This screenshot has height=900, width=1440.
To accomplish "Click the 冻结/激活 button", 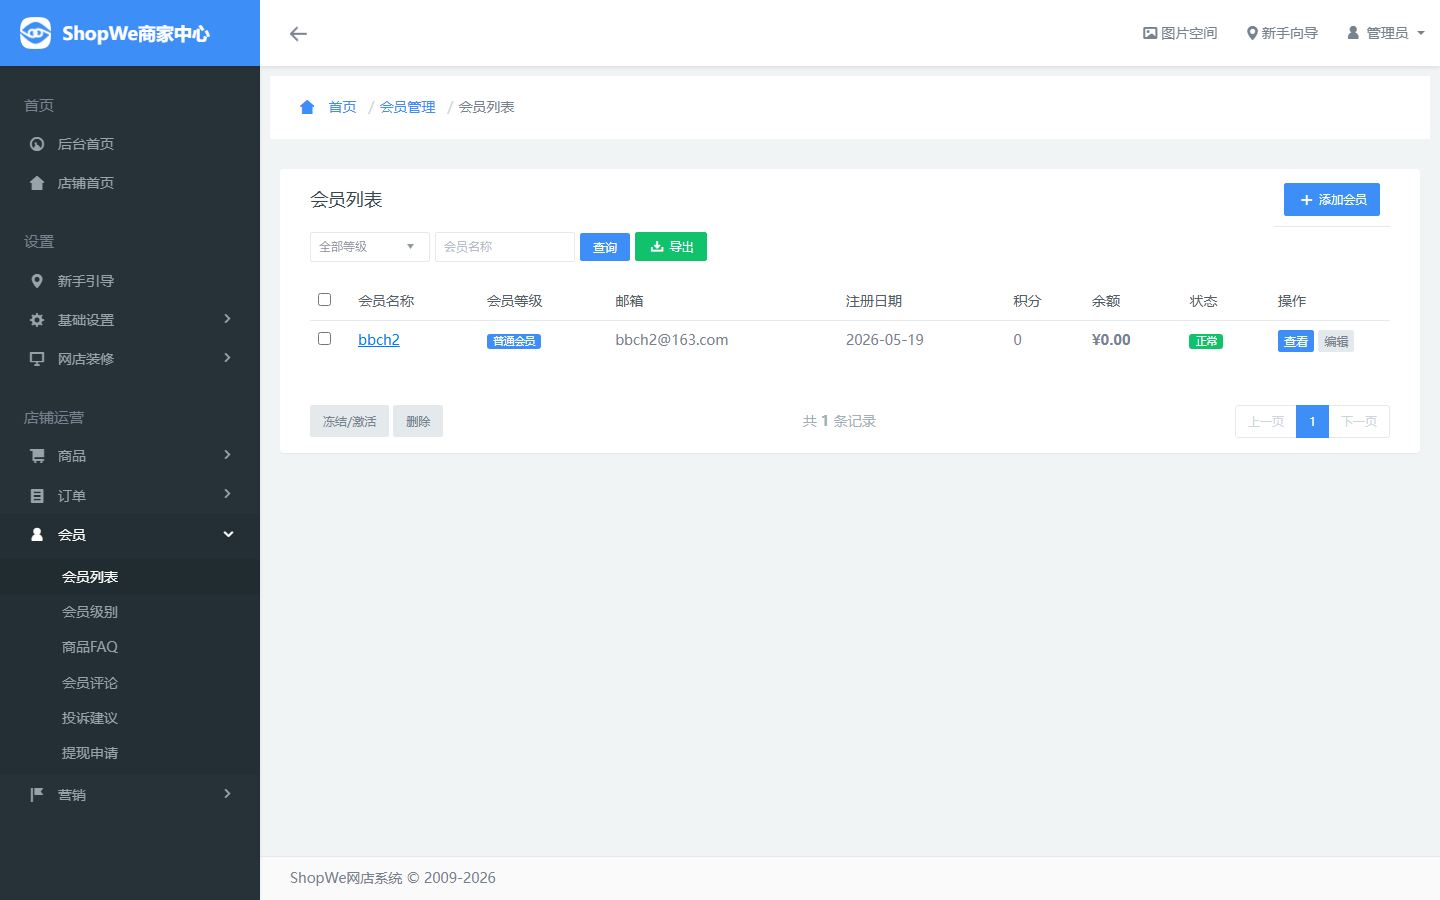I will pos(349,421).
